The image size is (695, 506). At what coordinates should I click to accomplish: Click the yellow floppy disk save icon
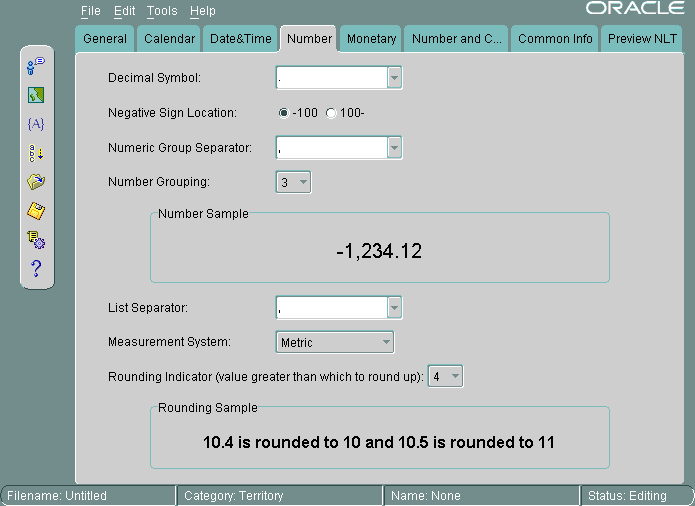pos(36,211)
